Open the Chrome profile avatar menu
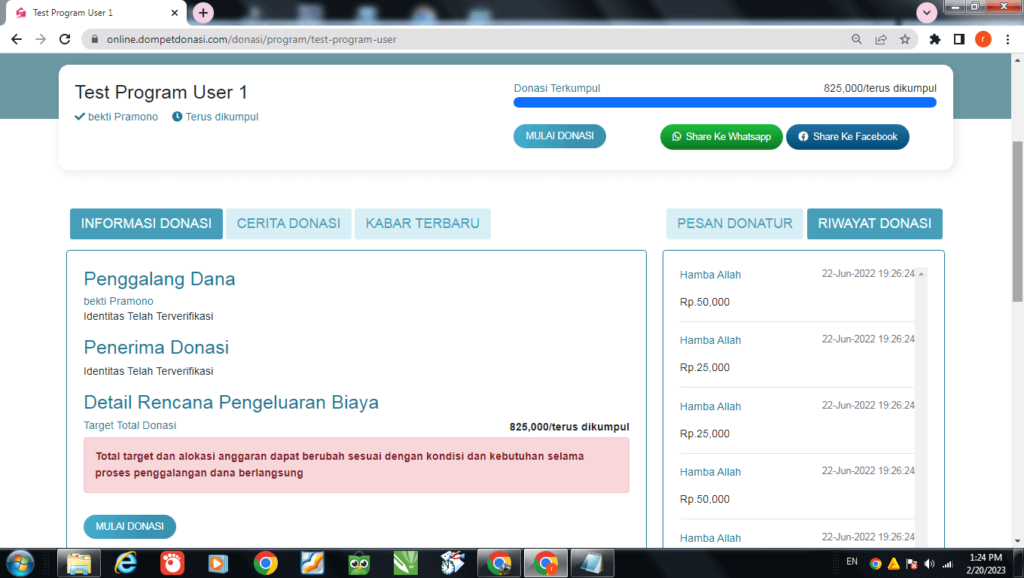 point(983,39)
